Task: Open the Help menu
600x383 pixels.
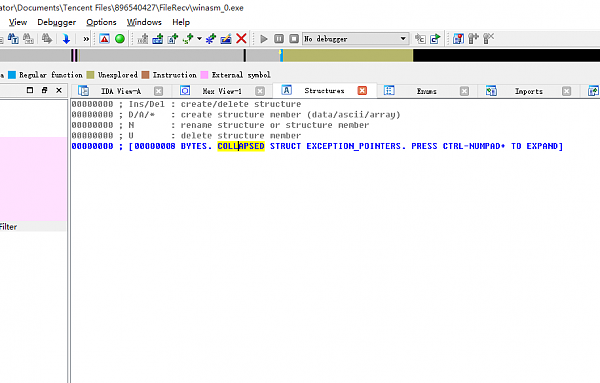Action: (181, 22)
